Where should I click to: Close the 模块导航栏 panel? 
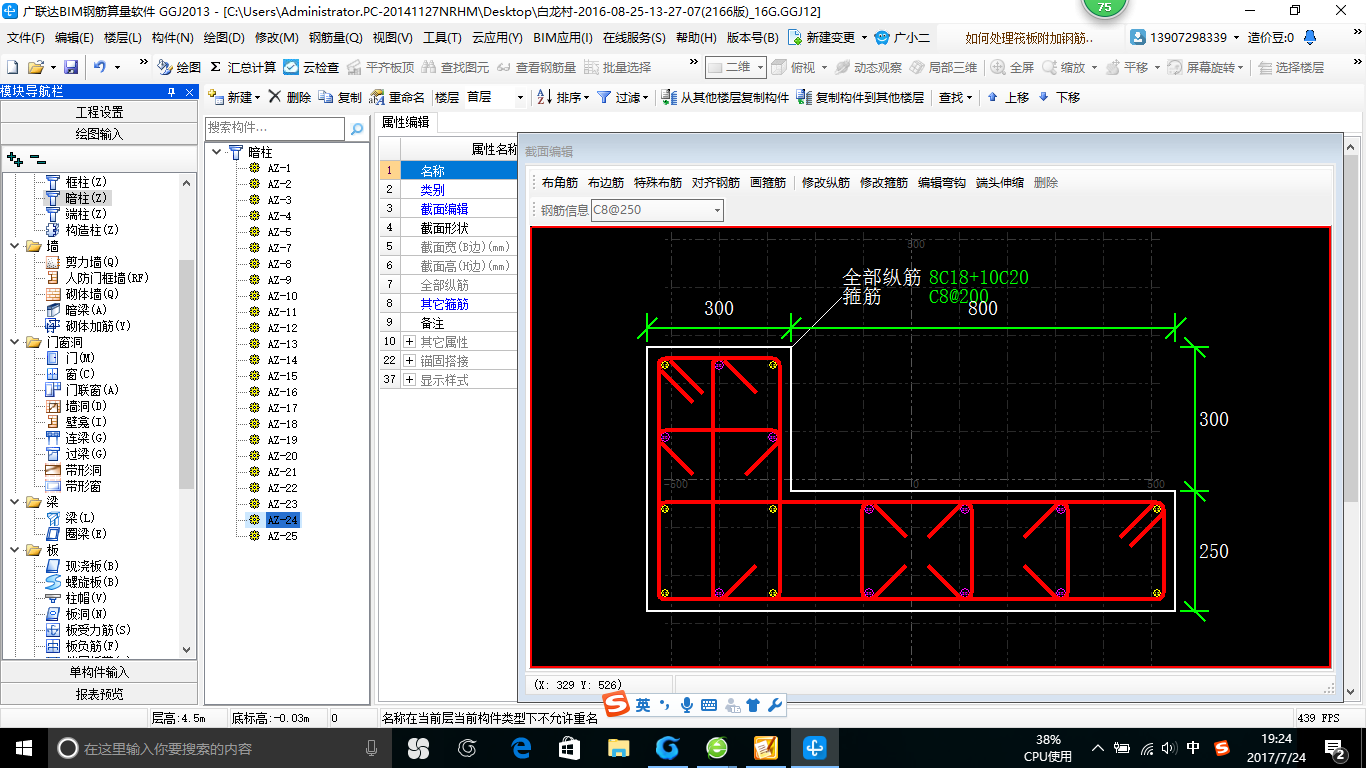point(188,91)
